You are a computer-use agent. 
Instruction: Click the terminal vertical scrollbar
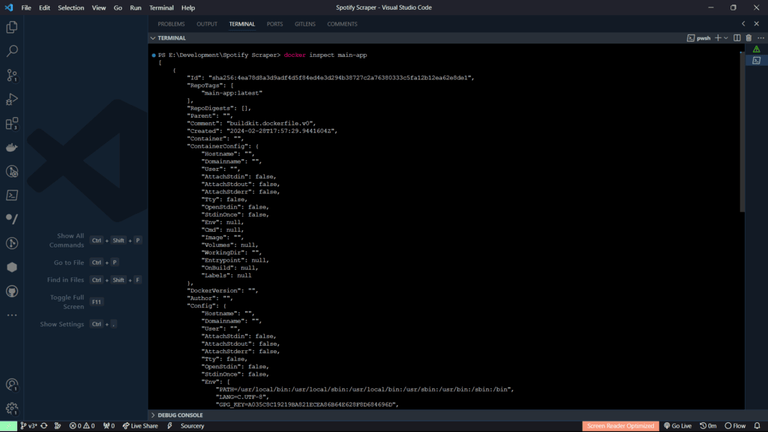[742, 132]
